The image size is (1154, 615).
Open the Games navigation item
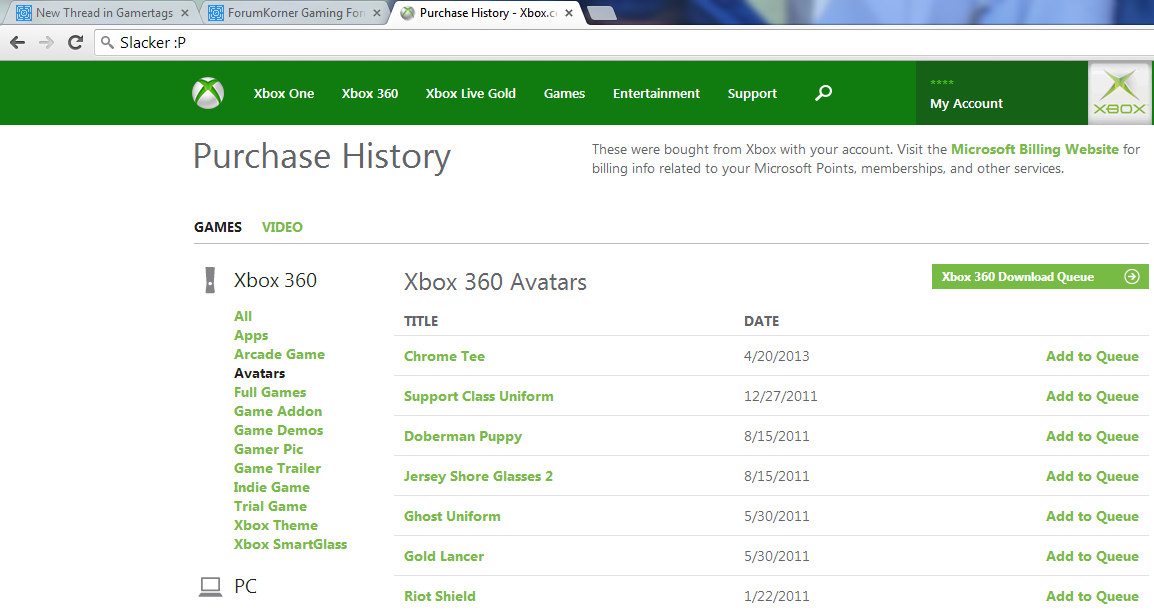564,93
